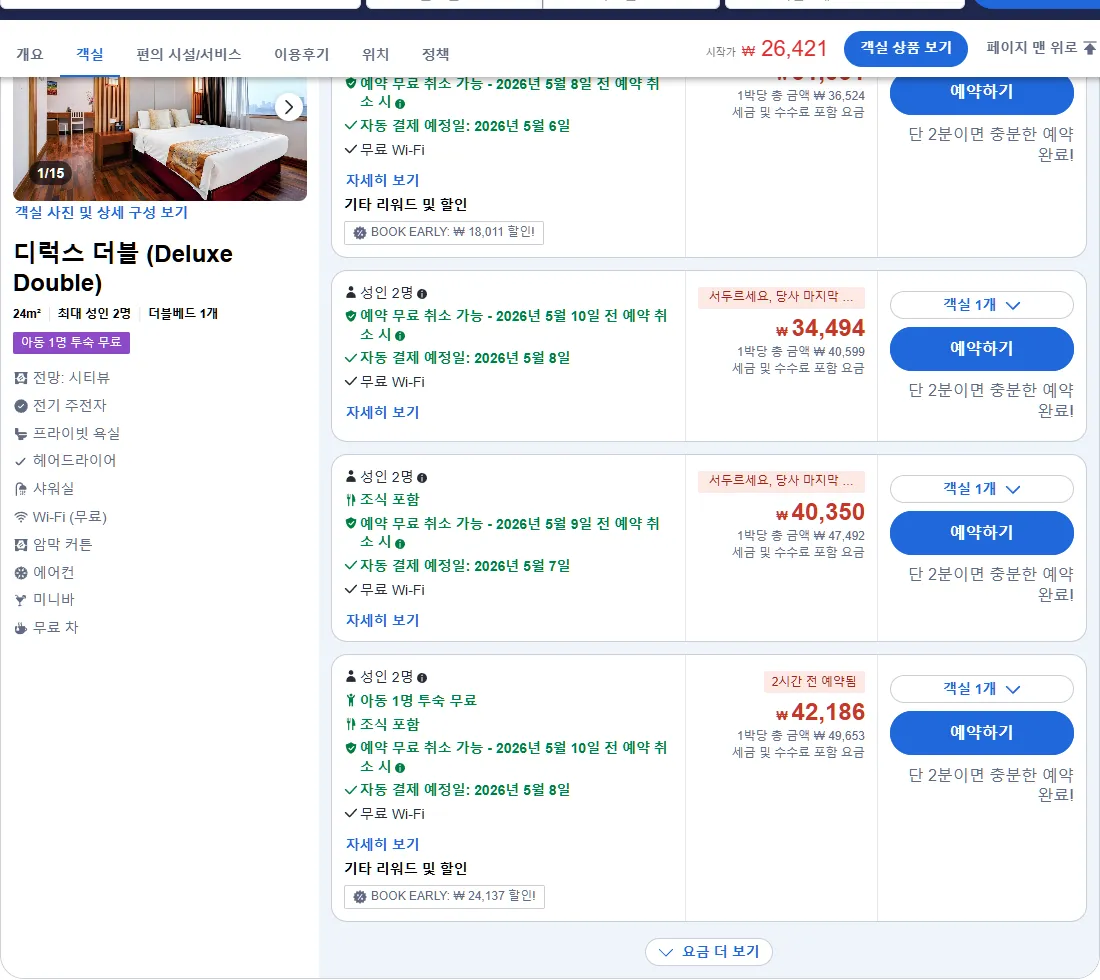
Task: Click discount badge icon in BOOK EARLY ₩24,137
Action: pyautogui.click(x=360, y=897)
